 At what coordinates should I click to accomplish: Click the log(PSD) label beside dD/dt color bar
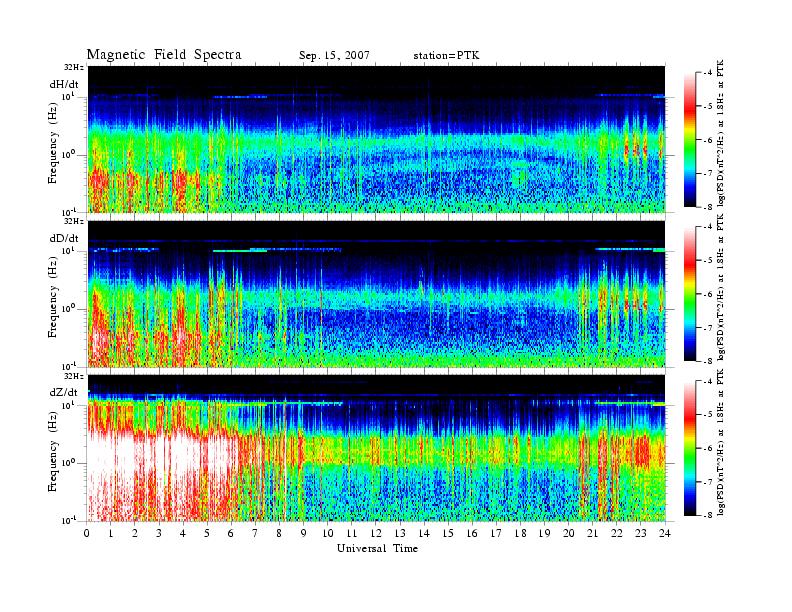point(721,287)
